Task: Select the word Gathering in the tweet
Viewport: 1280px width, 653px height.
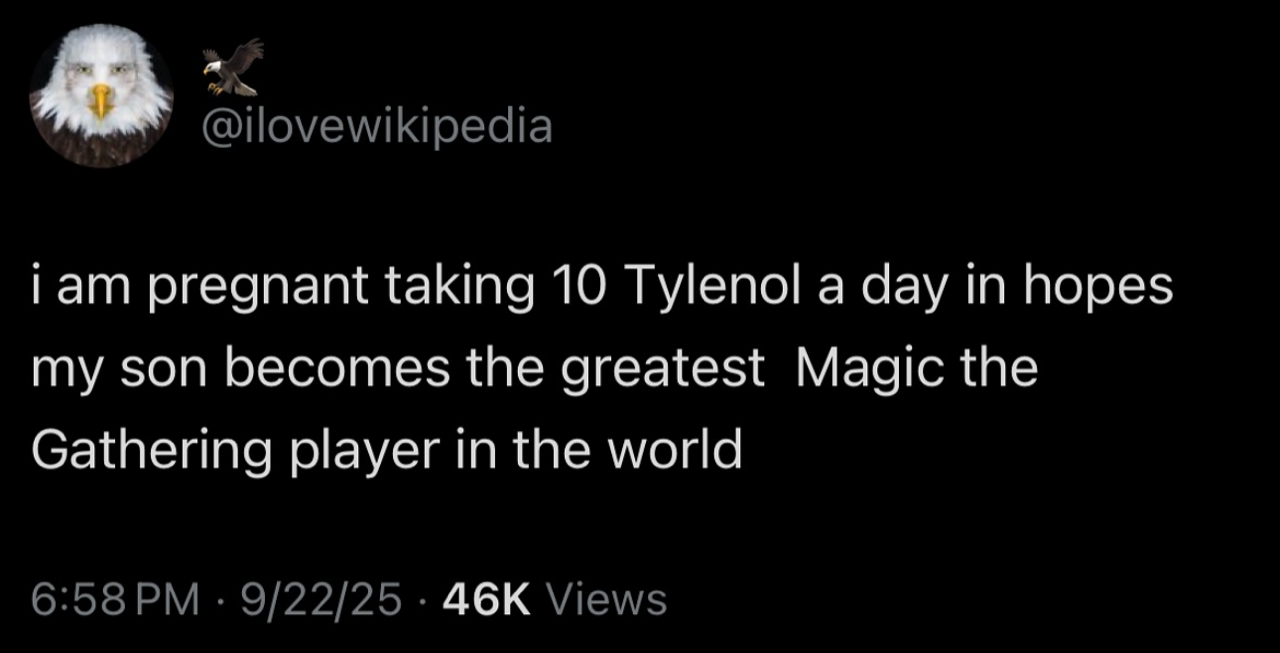Action: 152,451
